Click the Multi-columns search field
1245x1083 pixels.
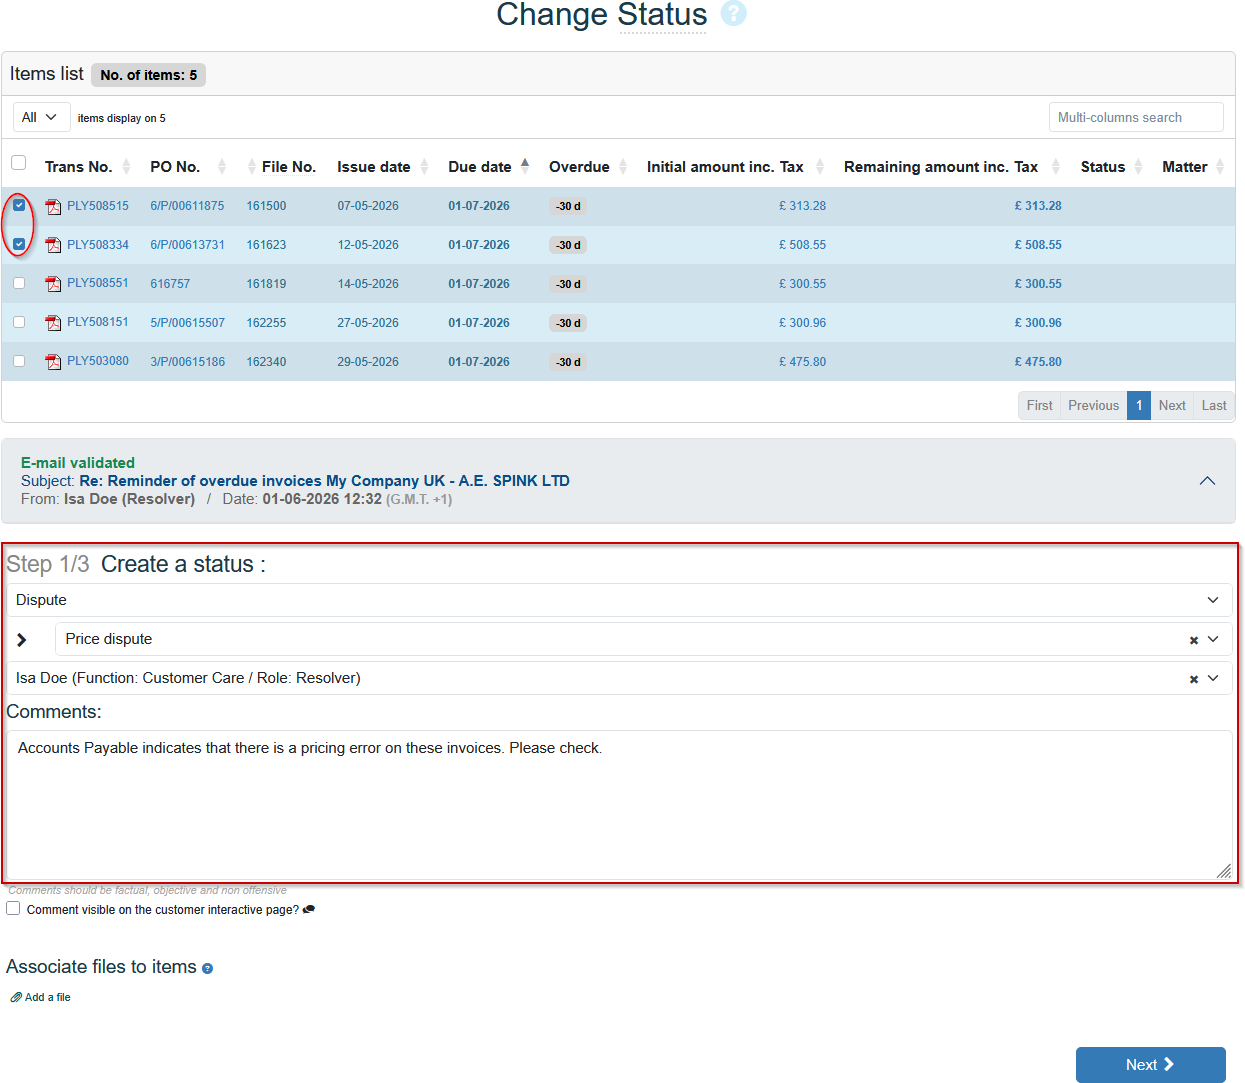1136,117
